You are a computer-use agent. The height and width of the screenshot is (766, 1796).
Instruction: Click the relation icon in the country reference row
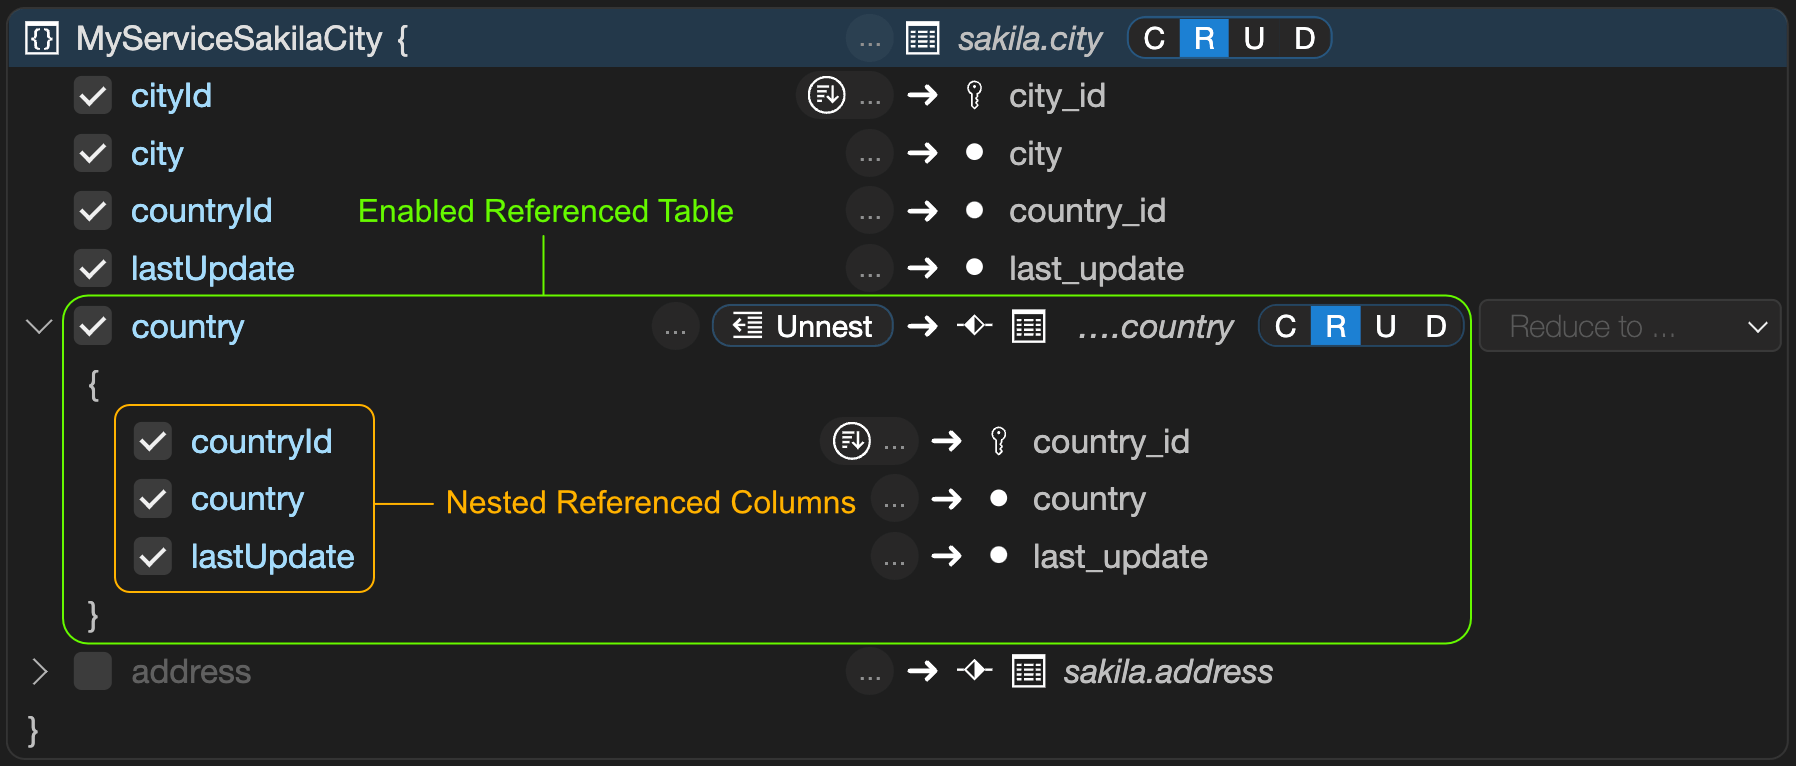(974, 326)
